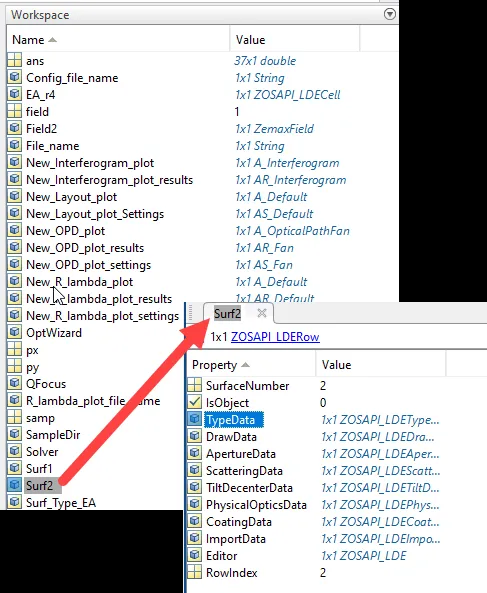487x593 pixels.
Task: Click the ans matrix variable icon
Action: pyautogui.click(x=14, y=61)
